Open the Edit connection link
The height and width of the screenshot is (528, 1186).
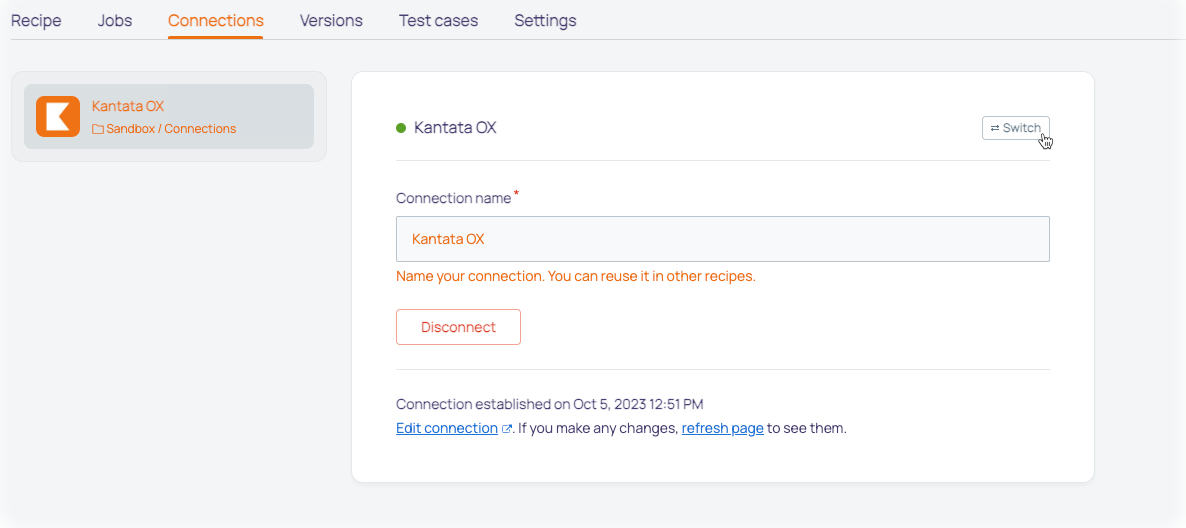click(447, 428)
